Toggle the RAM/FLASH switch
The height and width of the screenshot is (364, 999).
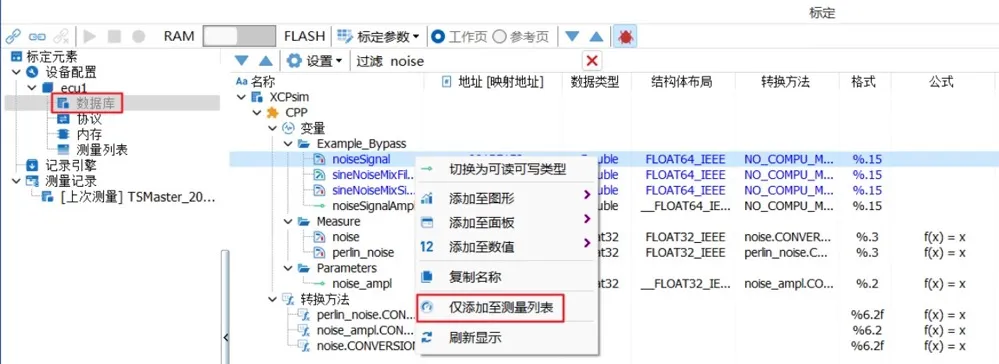pyautogui.click(x=240, y=36)
